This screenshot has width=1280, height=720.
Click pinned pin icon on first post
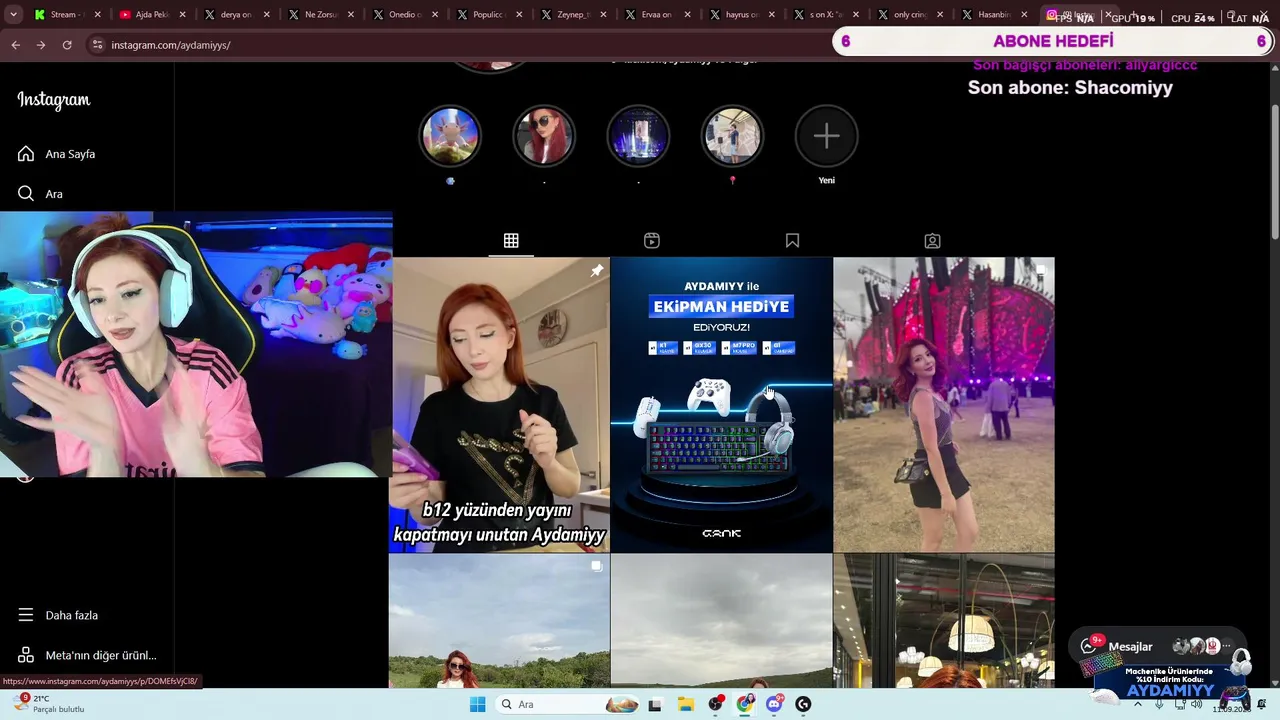596,270
